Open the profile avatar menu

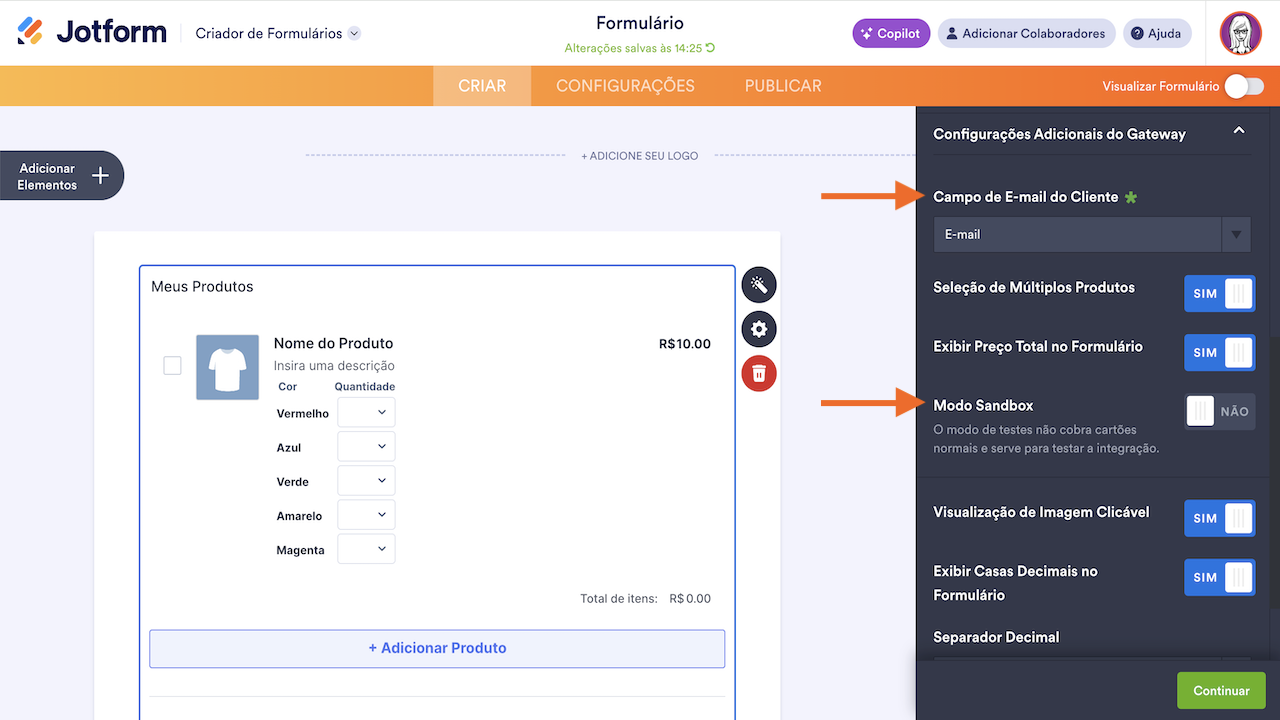[x=1241, y=33]
